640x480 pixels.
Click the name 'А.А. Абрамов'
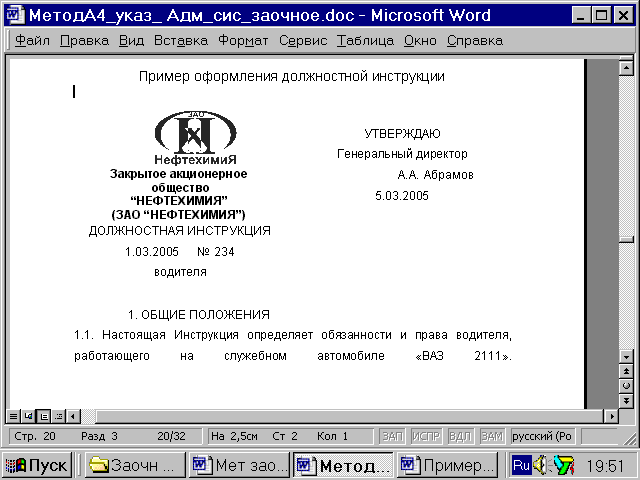435,175
